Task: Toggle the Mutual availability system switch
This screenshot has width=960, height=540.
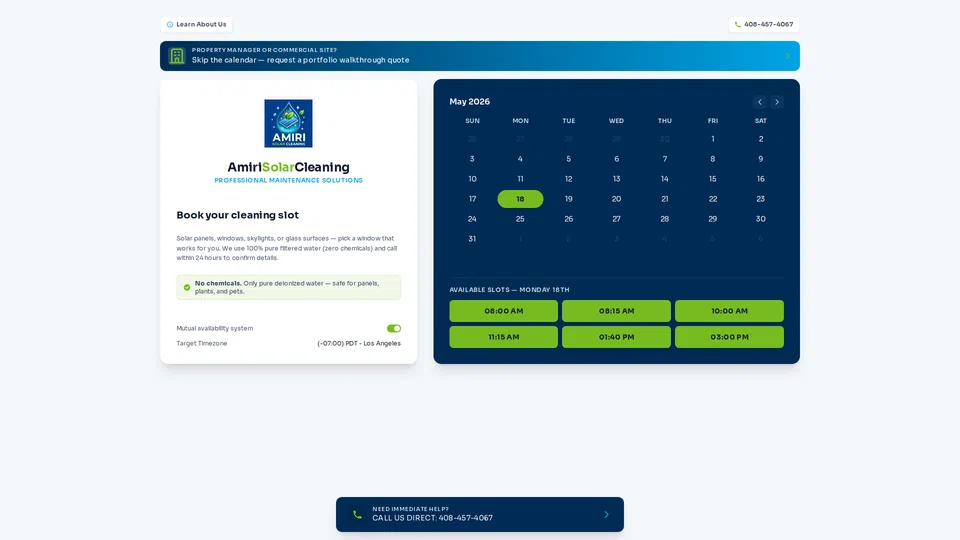Action: point(394,329)
